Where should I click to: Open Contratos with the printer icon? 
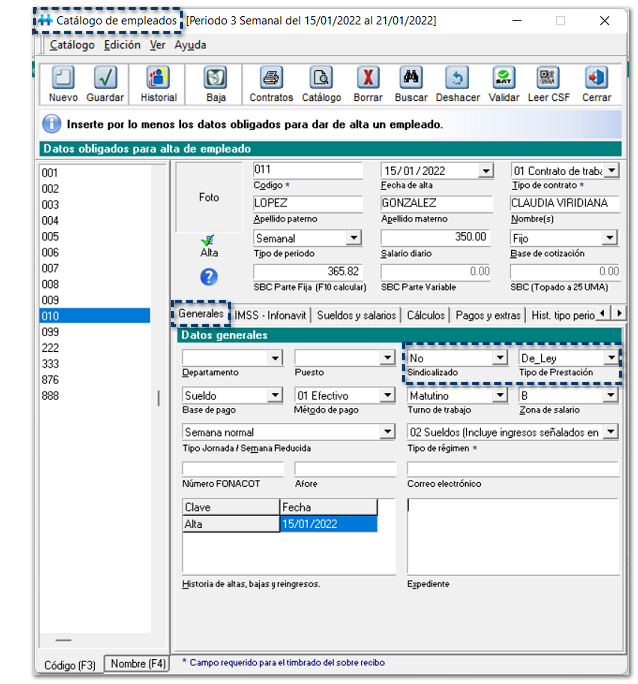(271, 78)
